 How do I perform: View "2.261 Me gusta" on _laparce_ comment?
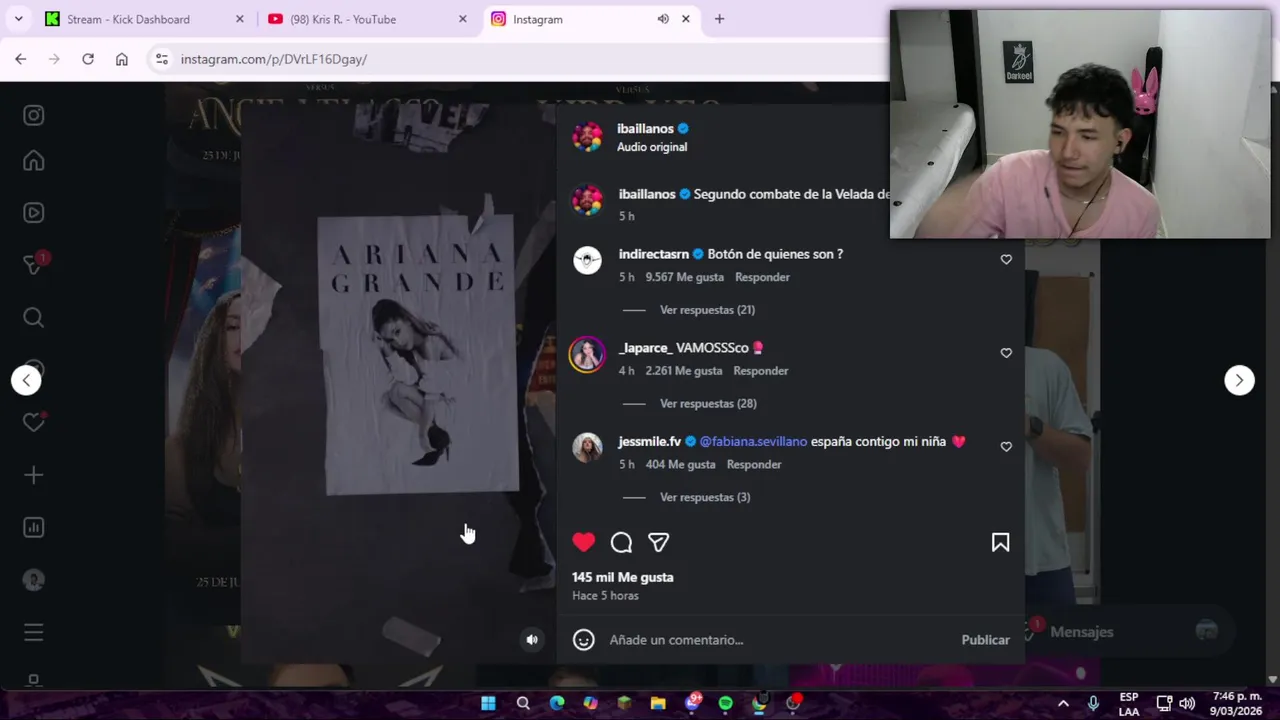click(x=684, y=371)
